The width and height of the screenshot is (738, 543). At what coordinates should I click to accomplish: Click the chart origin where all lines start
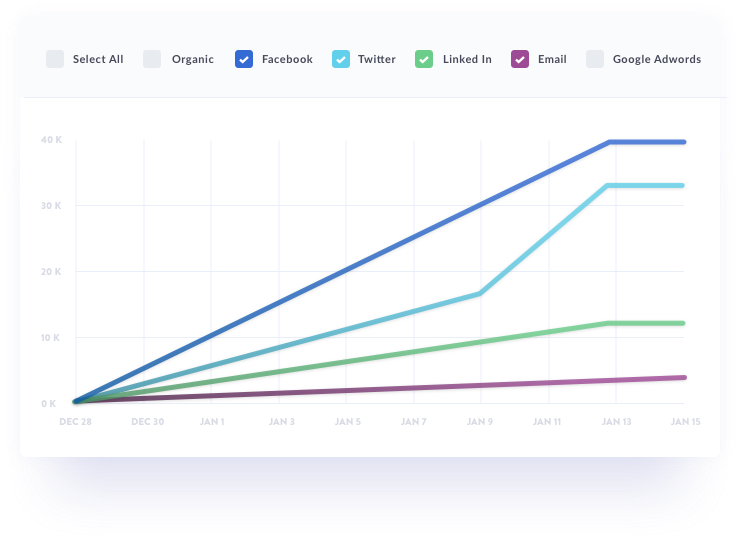click(76, 402)
